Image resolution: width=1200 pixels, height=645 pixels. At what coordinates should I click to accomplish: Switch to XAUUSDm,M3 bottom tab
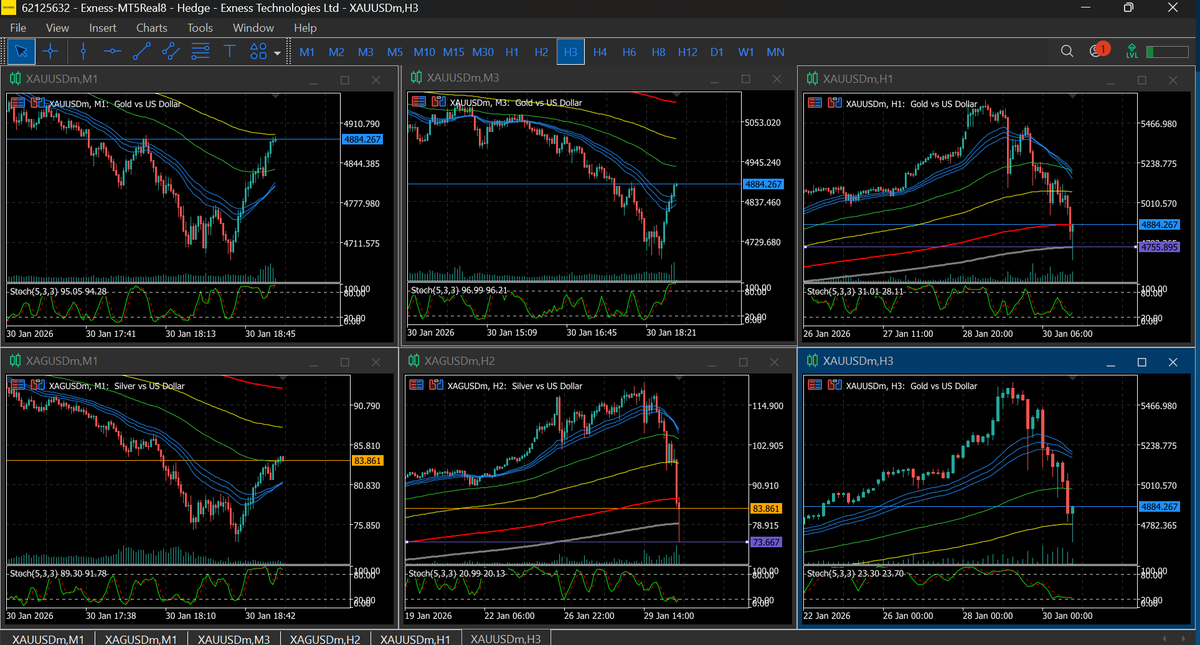(234, 638)
